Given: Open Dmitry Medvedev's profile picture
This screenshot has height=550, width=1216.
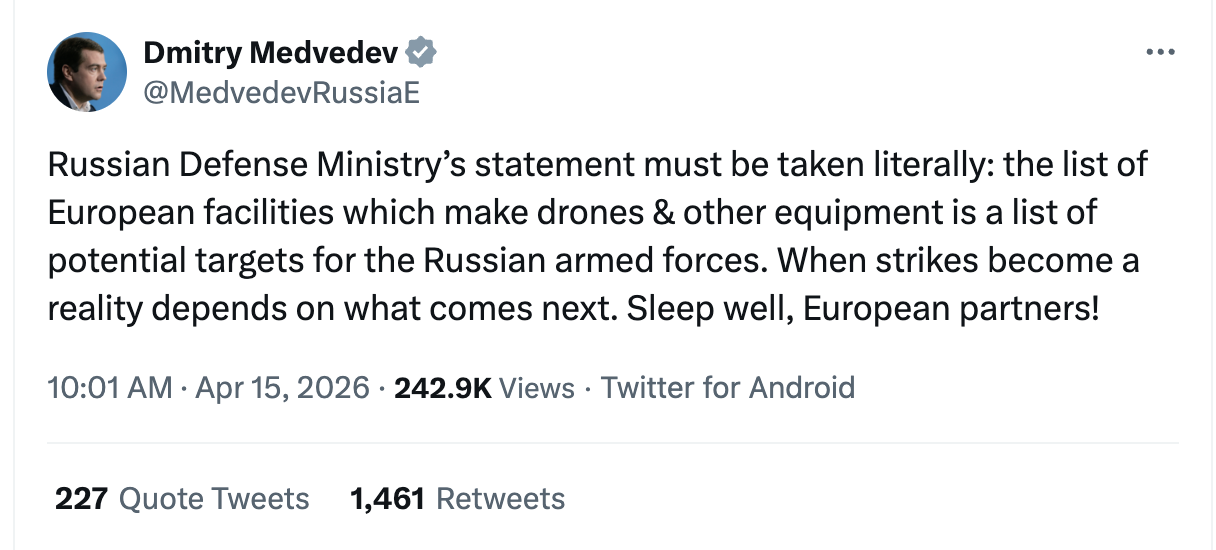Looking at the screenshot, I should (x=87, y=72).
